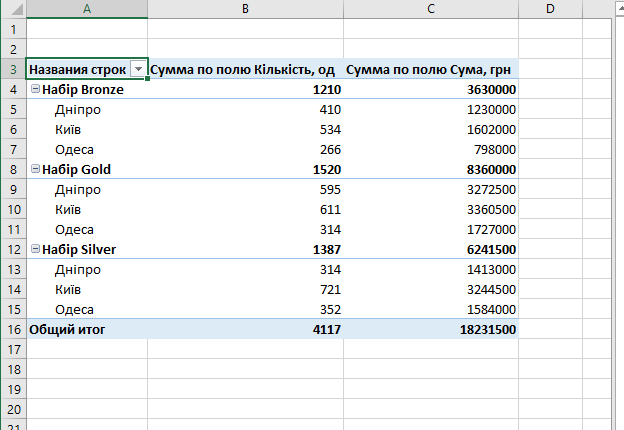The height and width of the screenshot is (430, 624).
Task: Select Одеса under Набір Bronze
Action: 87,149
